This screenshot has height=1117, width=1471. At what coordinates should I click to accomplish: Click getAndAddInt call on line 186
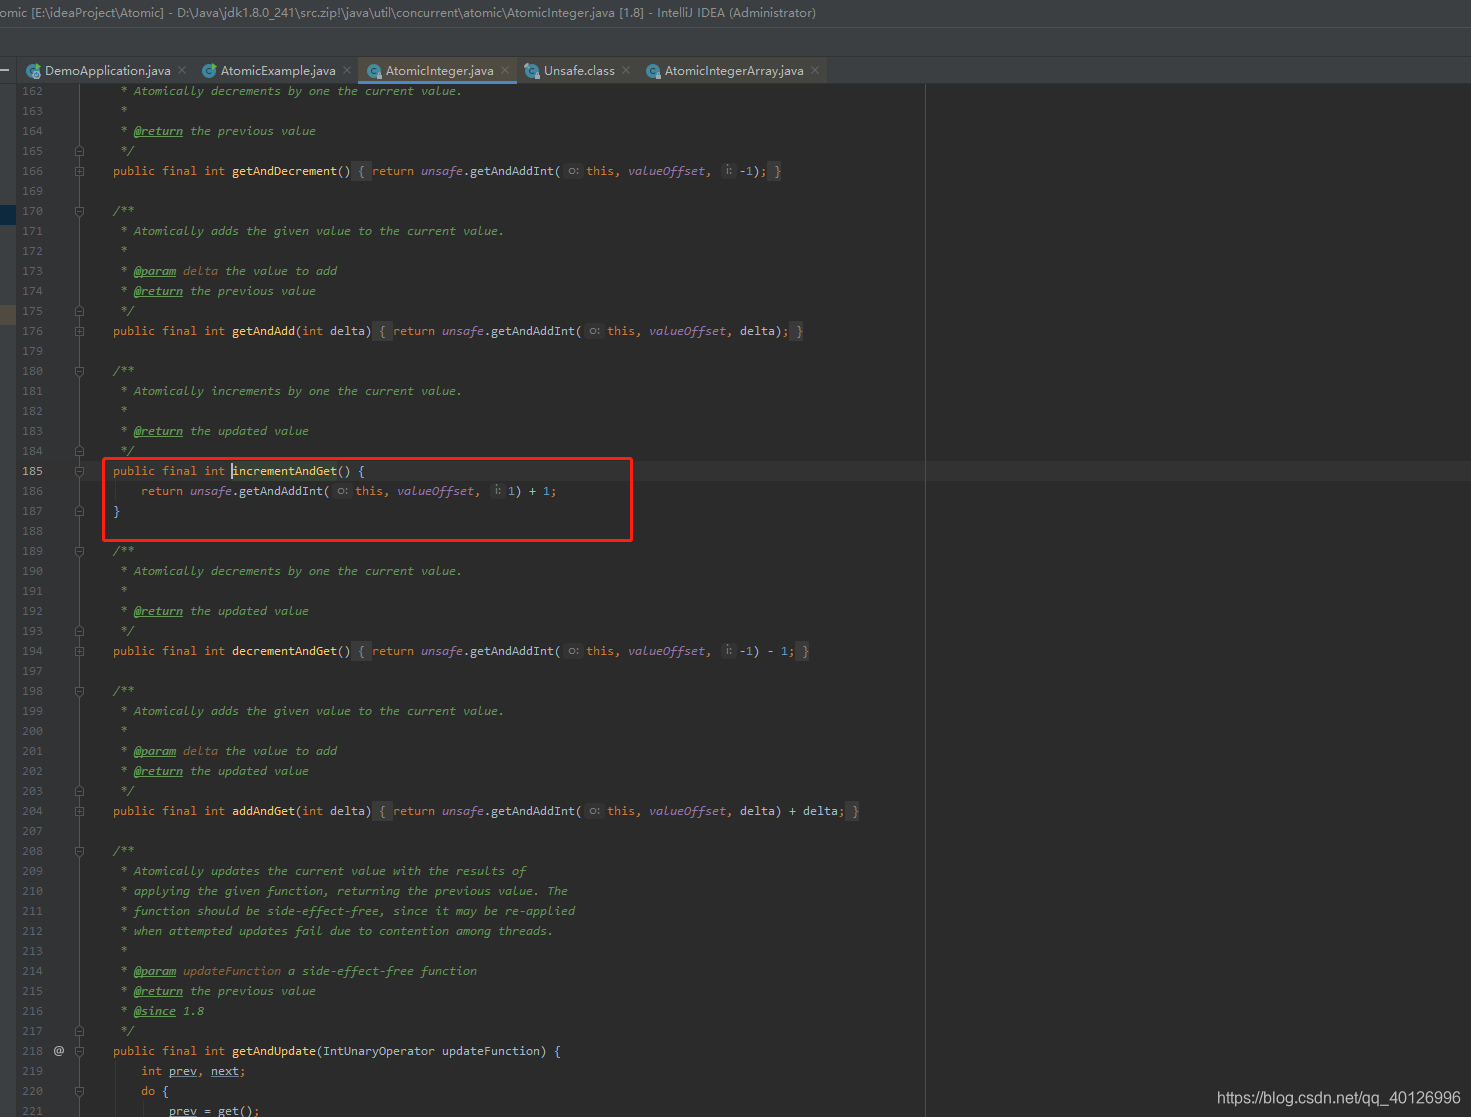point(281,491)
